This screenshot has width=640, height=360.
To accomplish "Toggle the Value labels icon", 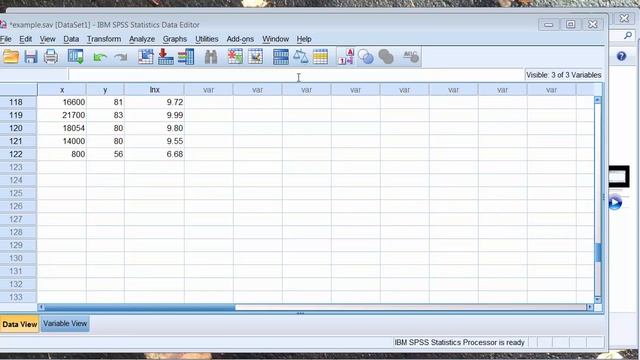I will (345, 57).
